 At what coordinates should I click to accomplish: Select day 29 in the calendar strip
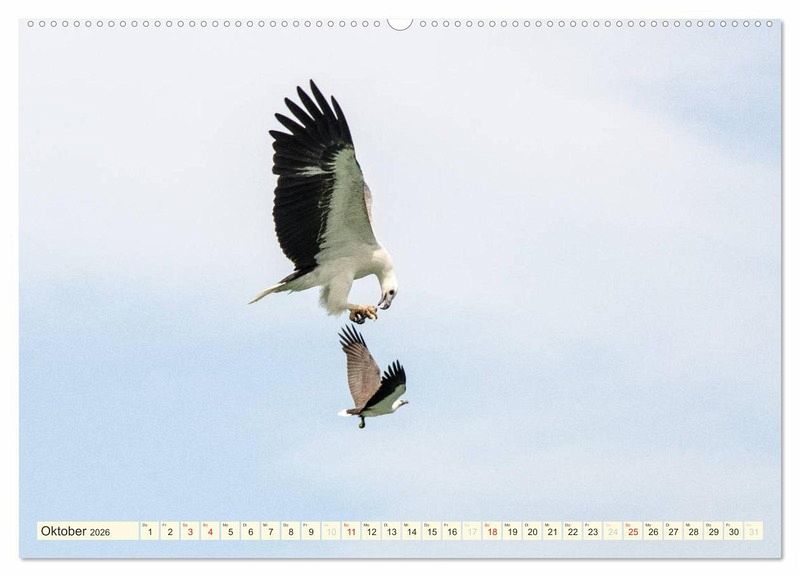tap(714, 531)
